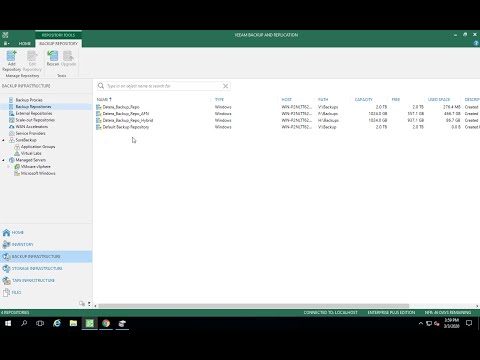Click the search box for object names
Screen dimensions: 480x360
coord(163,86)
